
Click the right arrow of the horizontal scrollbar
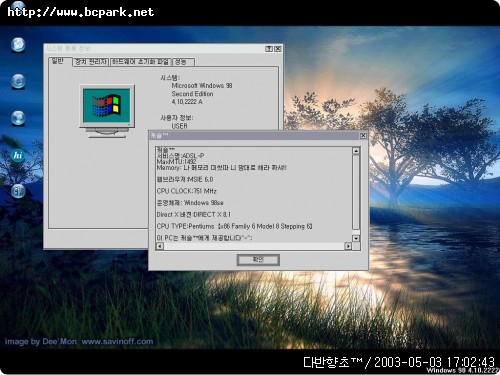(x=348, y=246)
